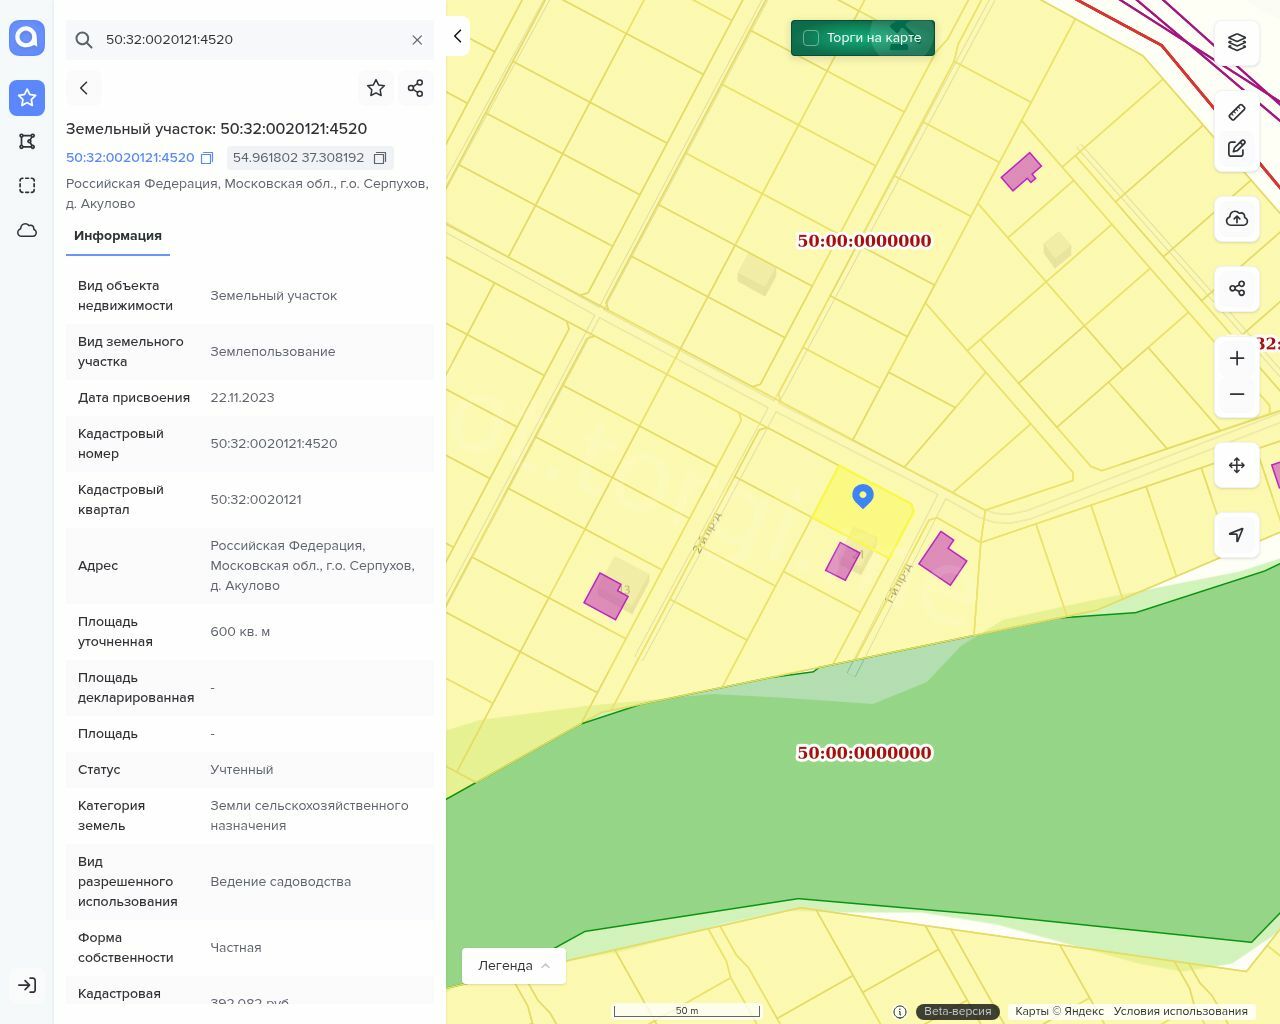The height and width of the screenshot is (1024, 1280).
Task: Switch to the Информация tab
Action: coord(118,236)
